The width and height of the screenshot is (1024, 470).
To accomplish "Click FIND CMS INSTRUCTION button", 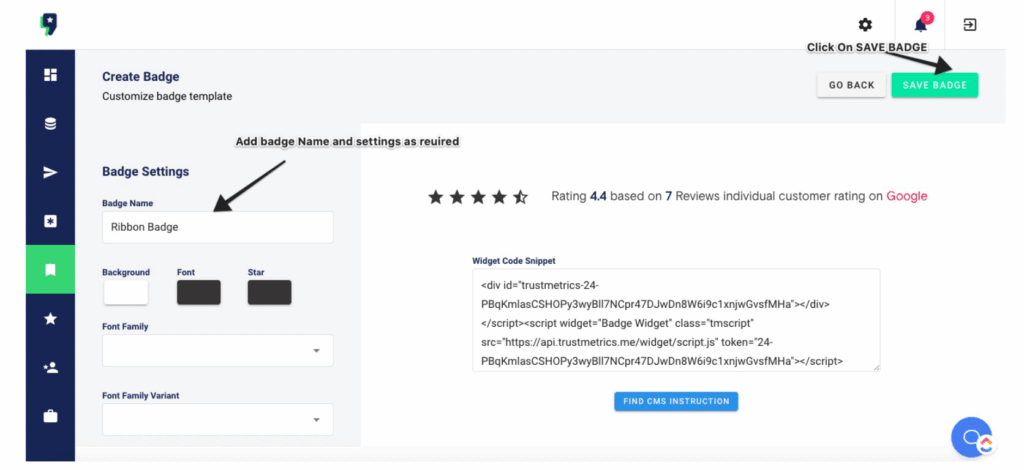I will coord(676,401).
